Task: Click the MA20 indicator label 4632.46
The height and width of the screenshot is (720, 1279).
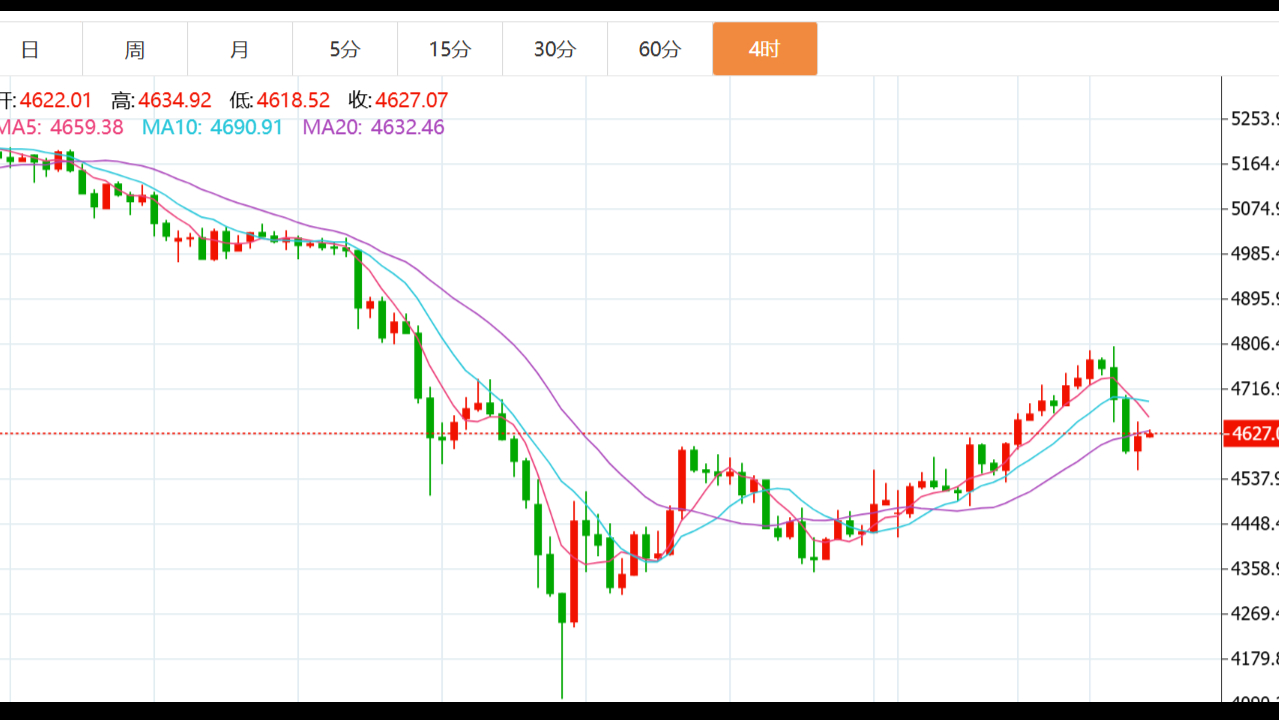Action: [407, 128]
